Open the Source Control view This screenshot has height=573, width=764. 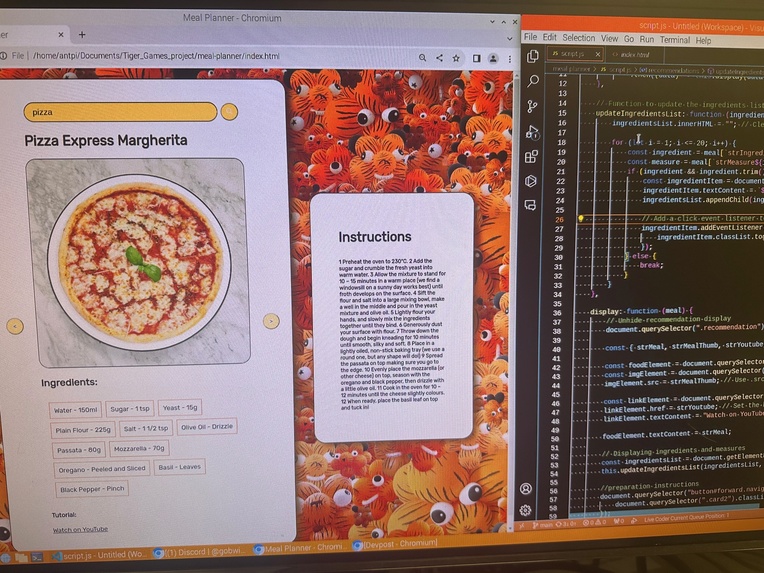pyautogui.click(x=532, y=106)
